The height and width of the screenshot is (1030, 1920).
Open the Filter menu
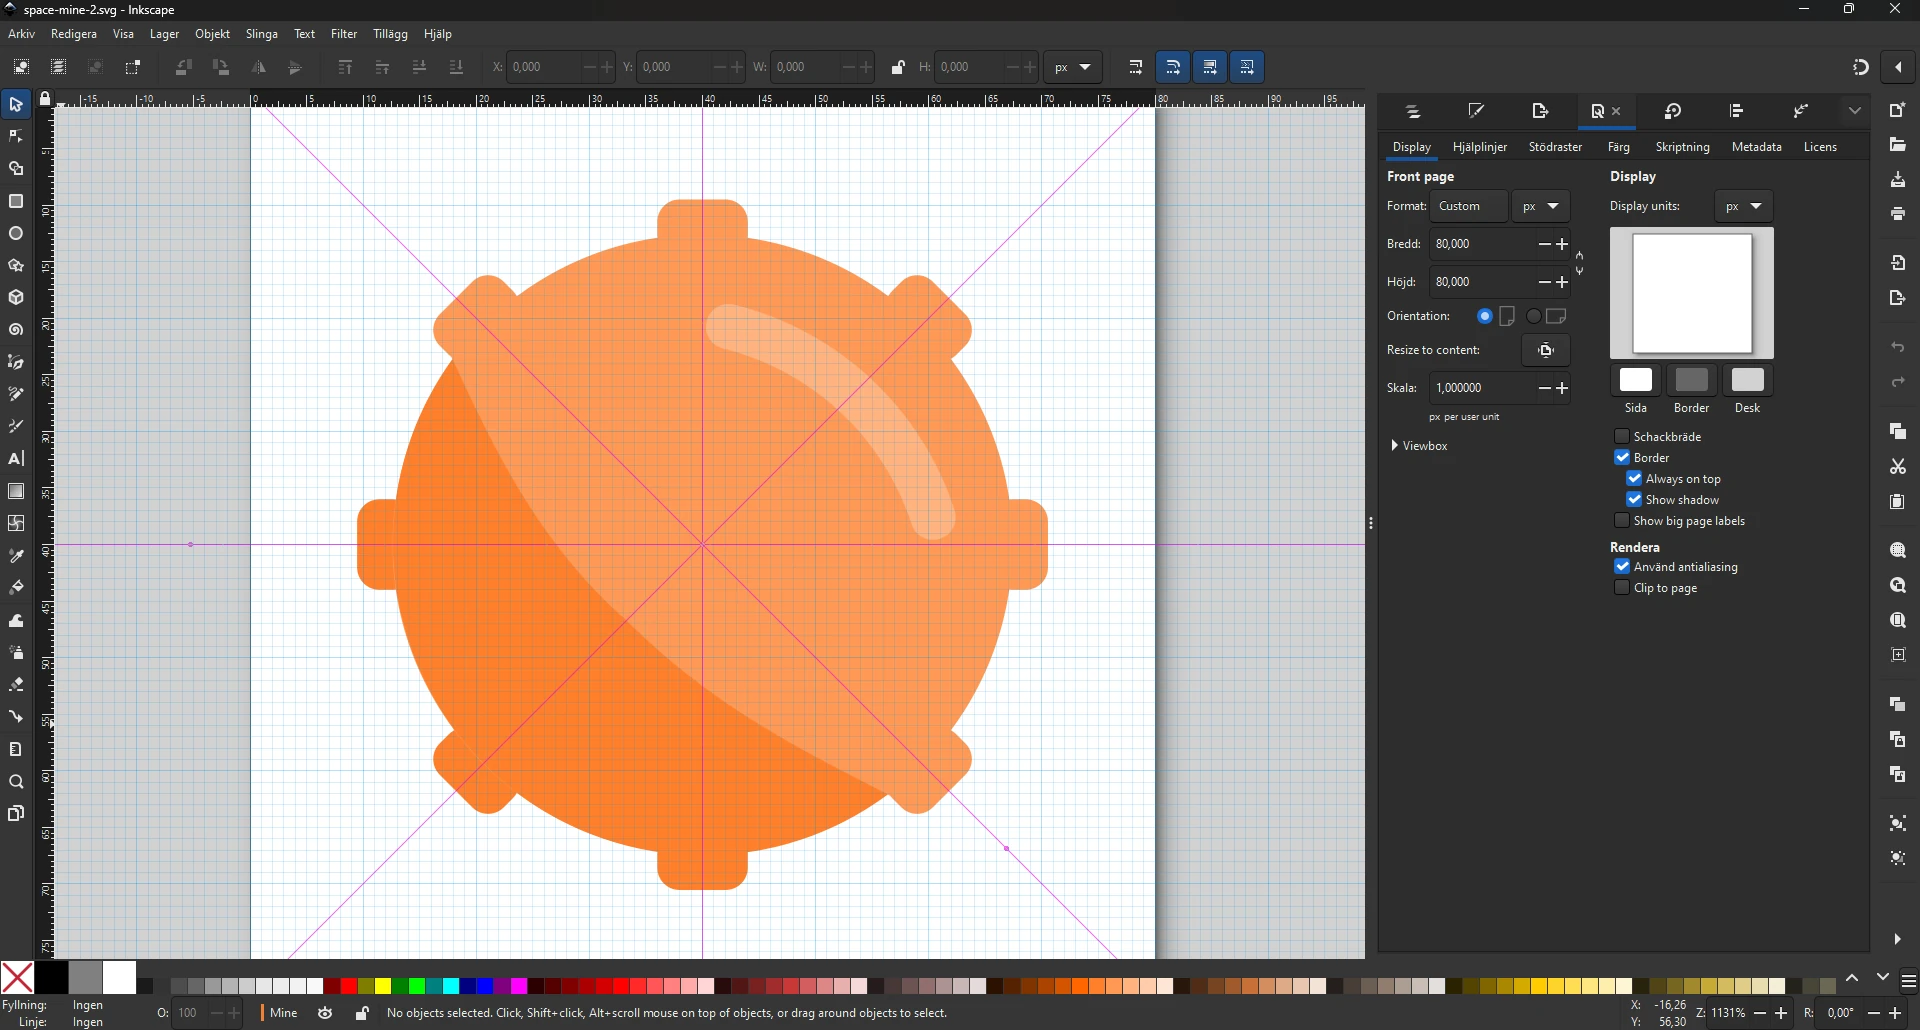344,33
